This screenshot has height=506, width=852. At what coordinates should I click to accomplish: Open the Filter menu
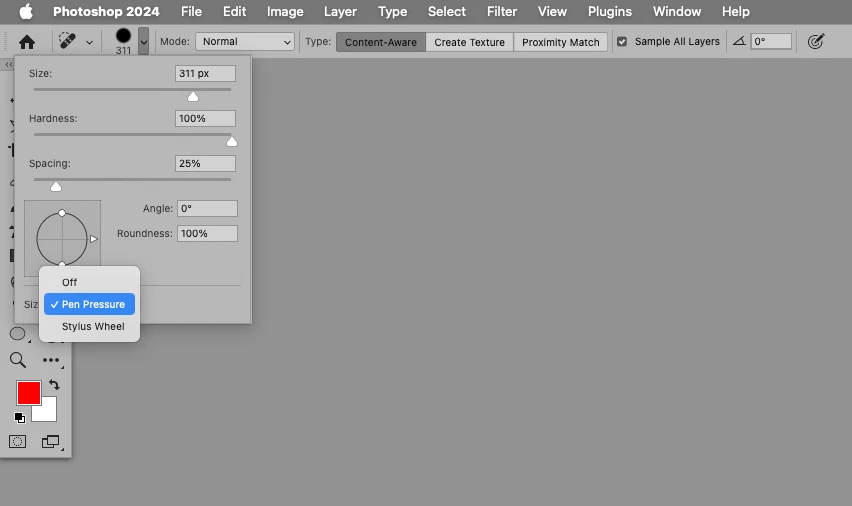point(502,11)
